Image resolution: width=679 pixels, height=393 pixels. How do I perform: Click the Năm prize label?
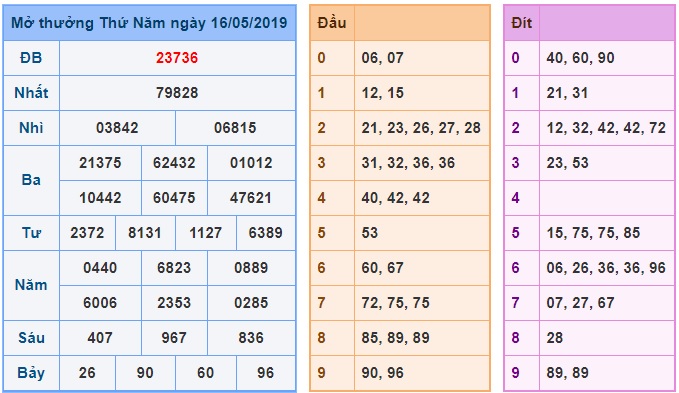coord(31,285)
